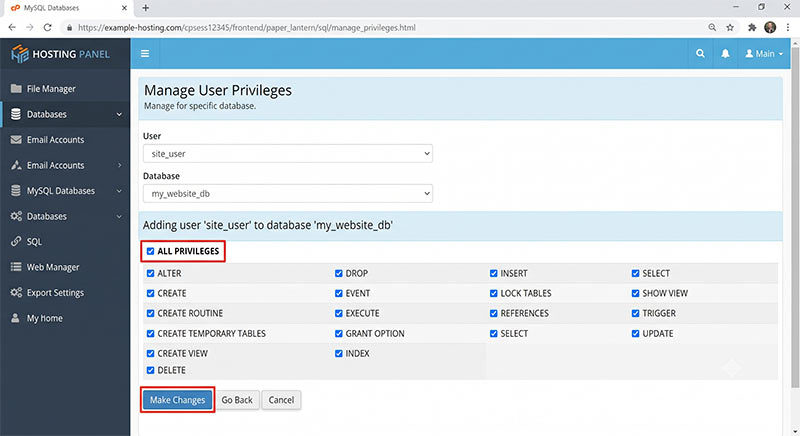Click the MySQL Databases stack icon

click(16, 191)
